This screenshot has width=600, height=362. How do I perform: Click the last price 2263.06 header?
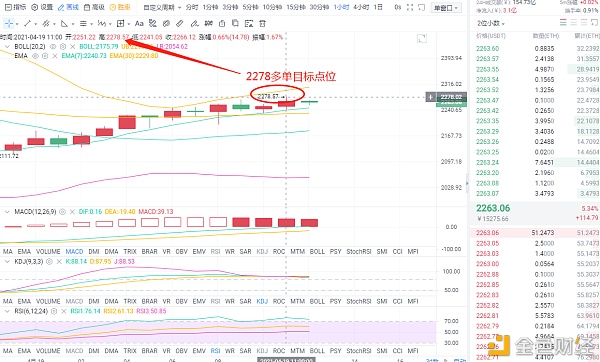[x=493, y=208]
